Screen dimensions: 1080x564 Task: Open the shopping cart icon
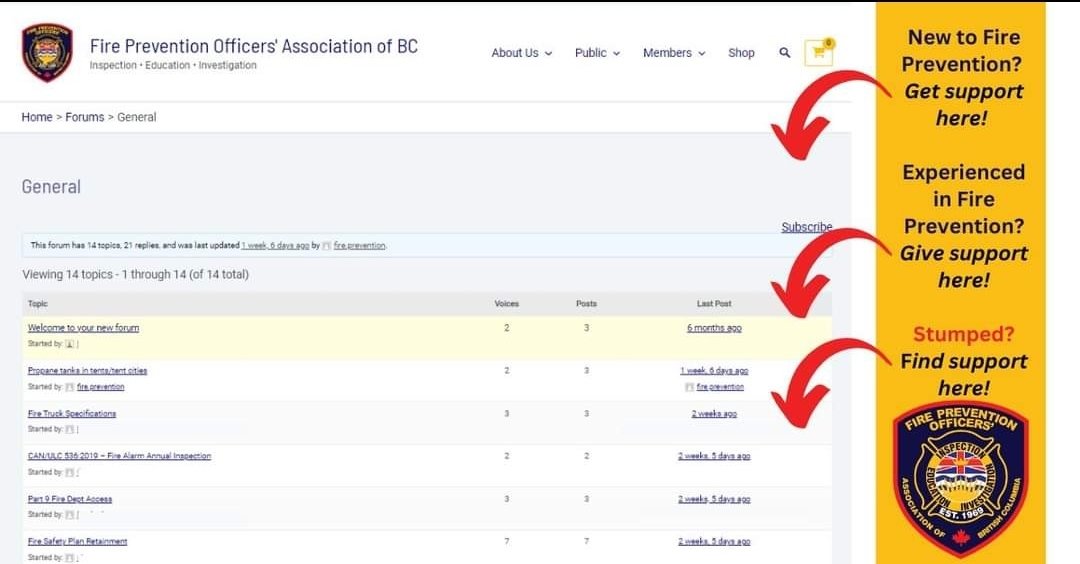[818, 52]
